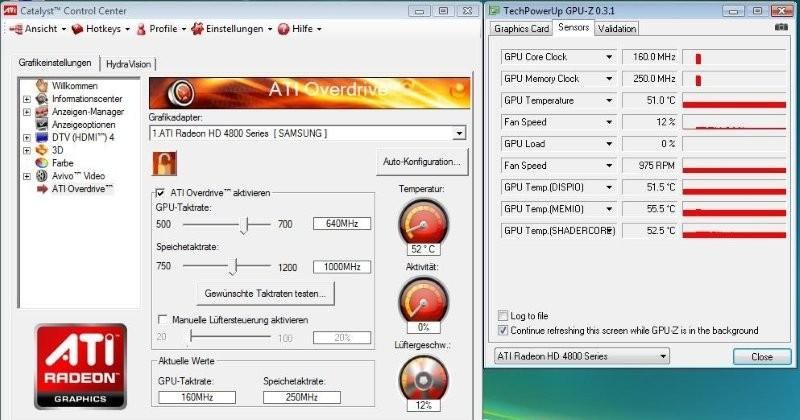Click the fan speed slider handle

191,336
